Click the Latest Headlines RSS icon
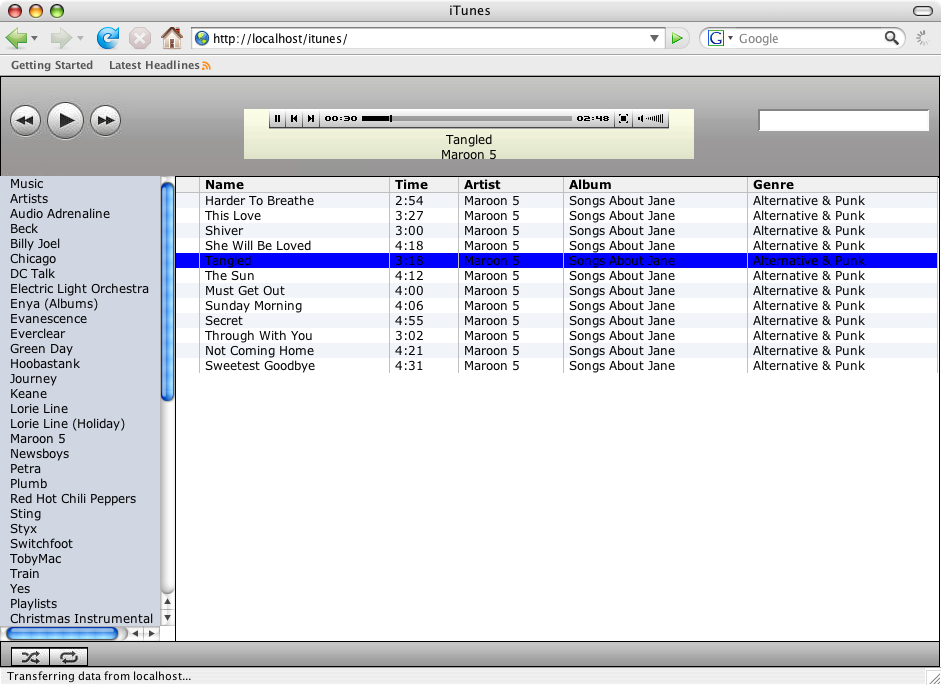 tap(206, 65)
